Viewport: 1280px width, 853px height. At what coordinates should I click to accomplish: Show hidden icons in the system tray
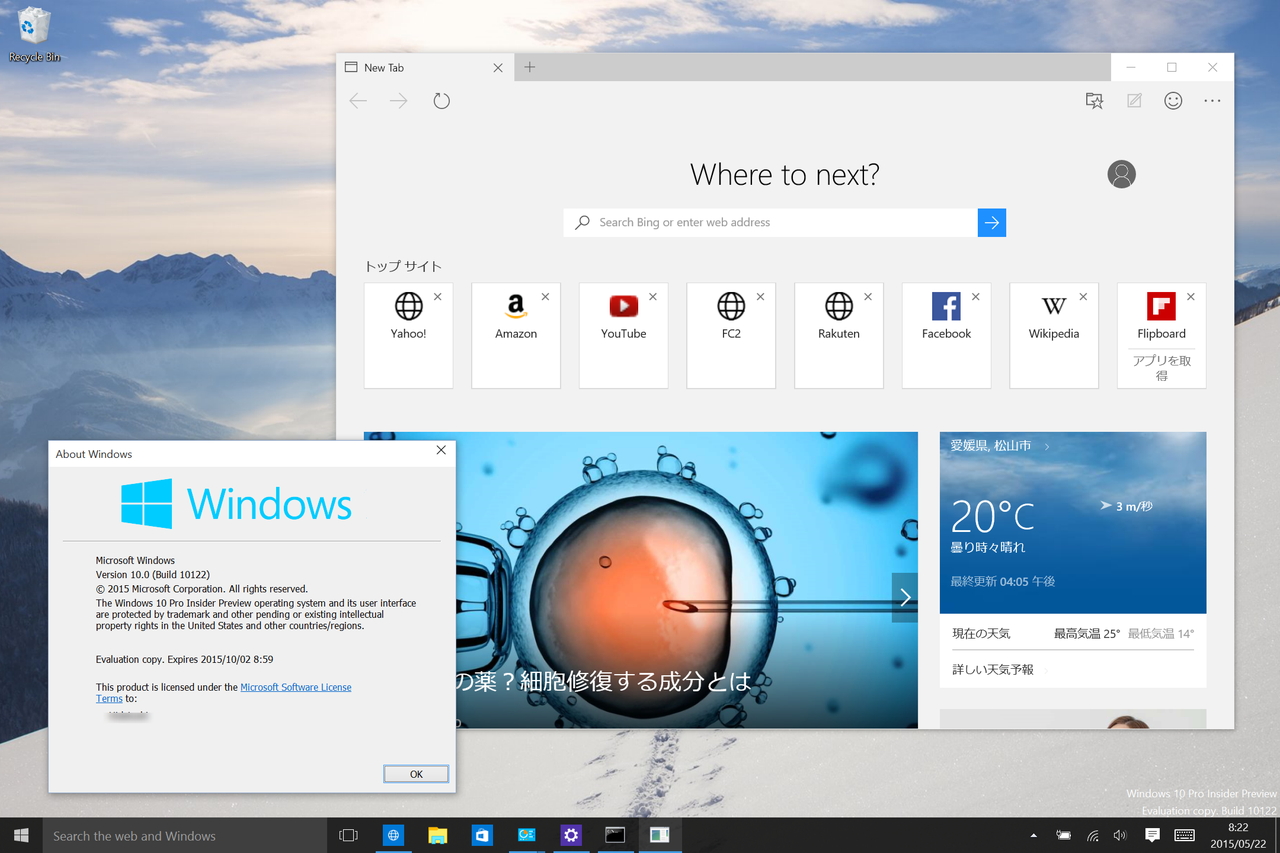(1033, 835)
